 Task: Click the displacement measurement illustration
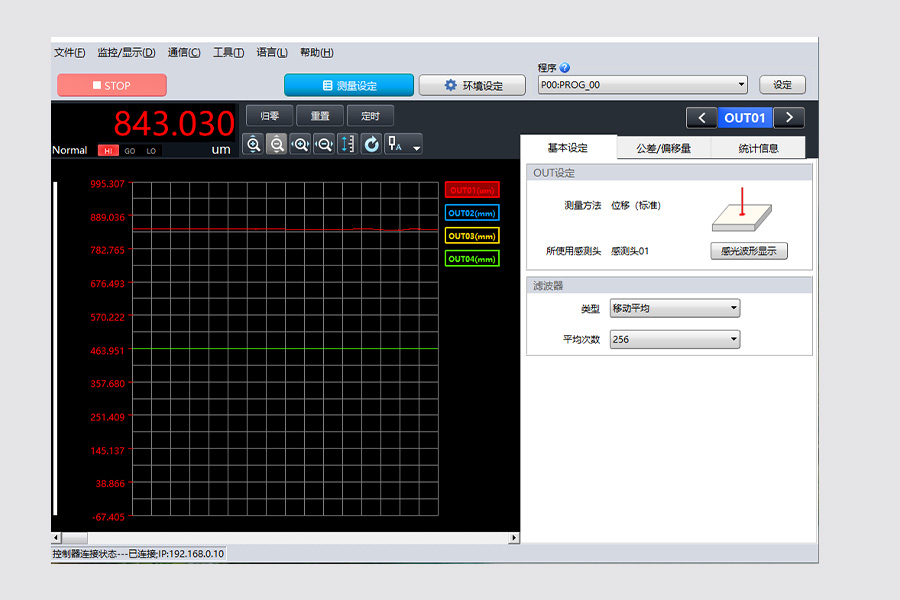click(x=742, y=210)
